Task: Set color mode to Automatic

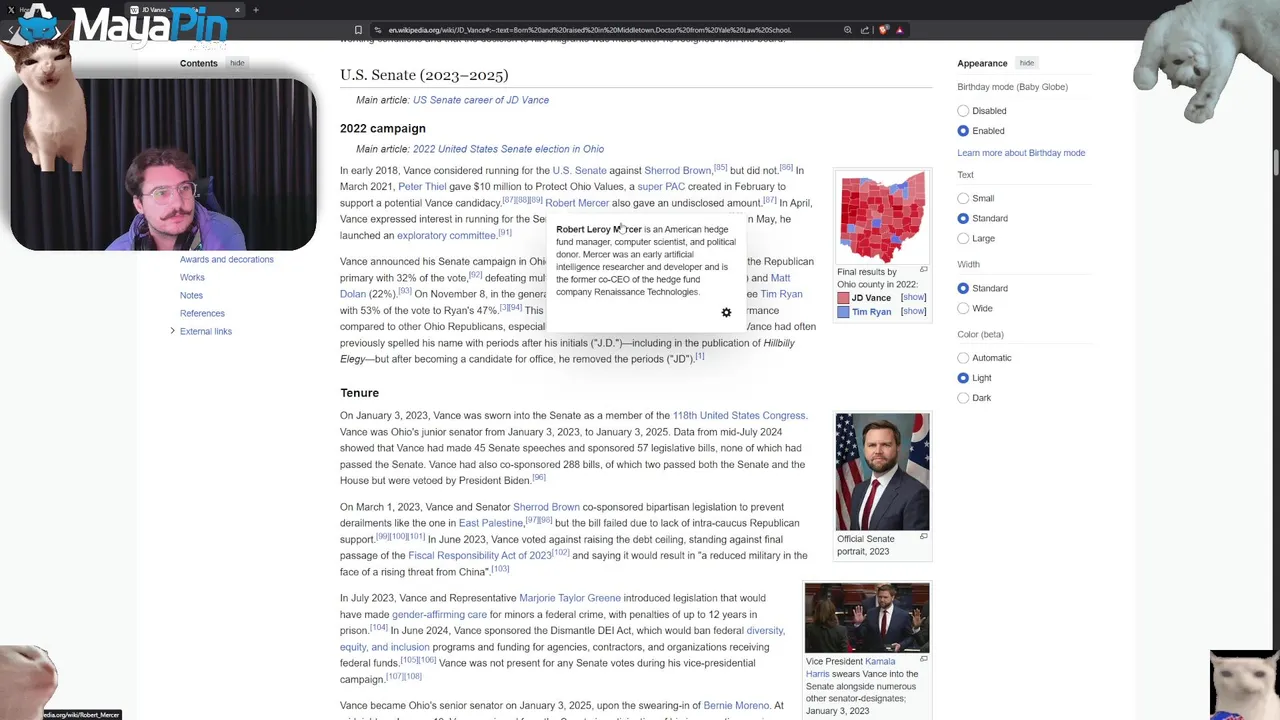Action: 963,358
